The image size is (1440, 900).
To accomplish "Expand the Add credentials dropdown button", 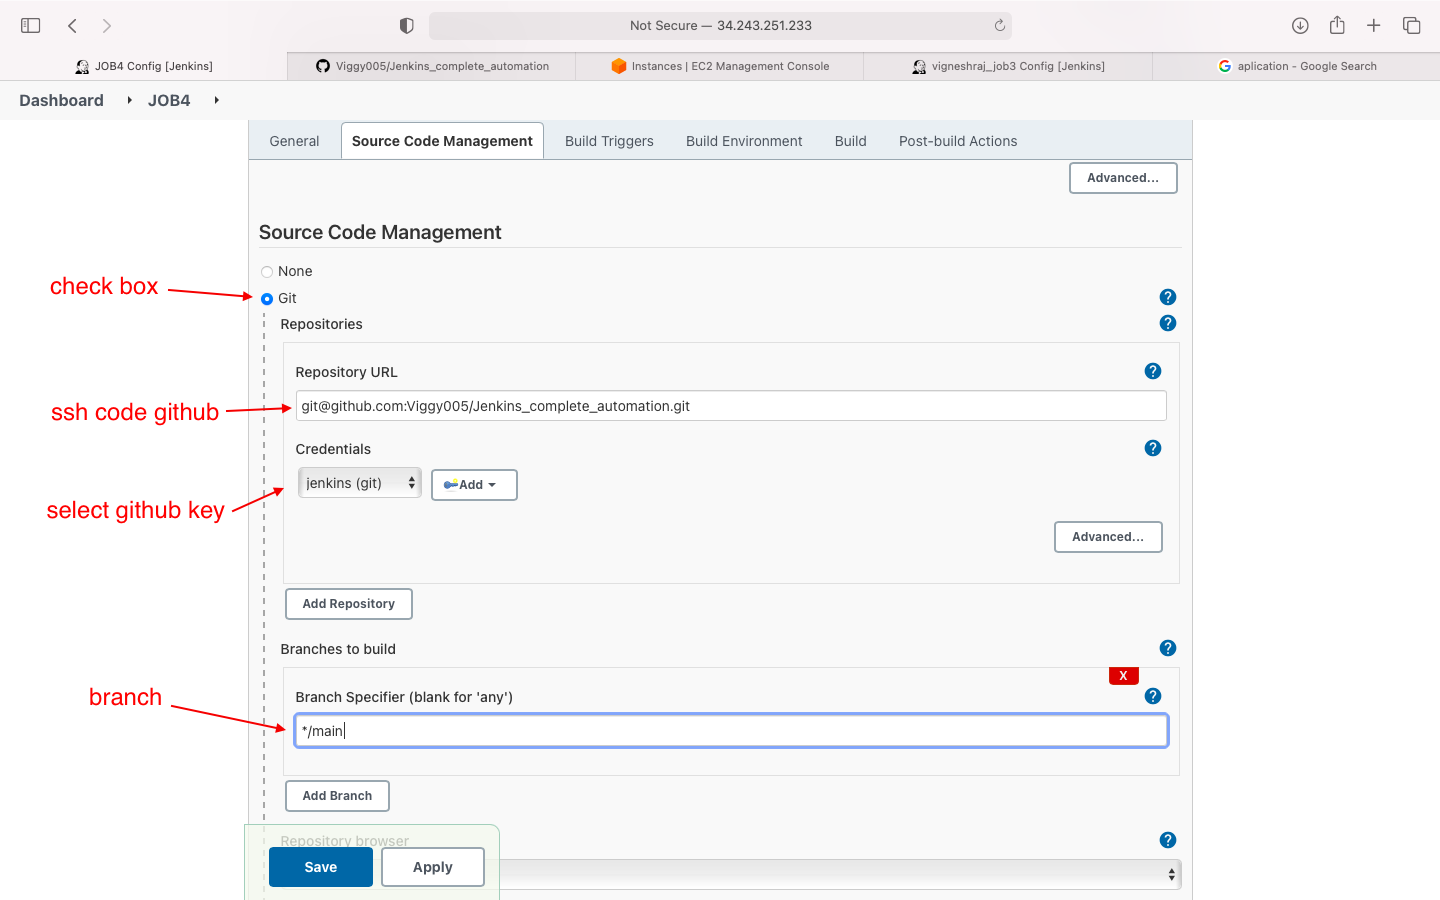I will point(474,485).
